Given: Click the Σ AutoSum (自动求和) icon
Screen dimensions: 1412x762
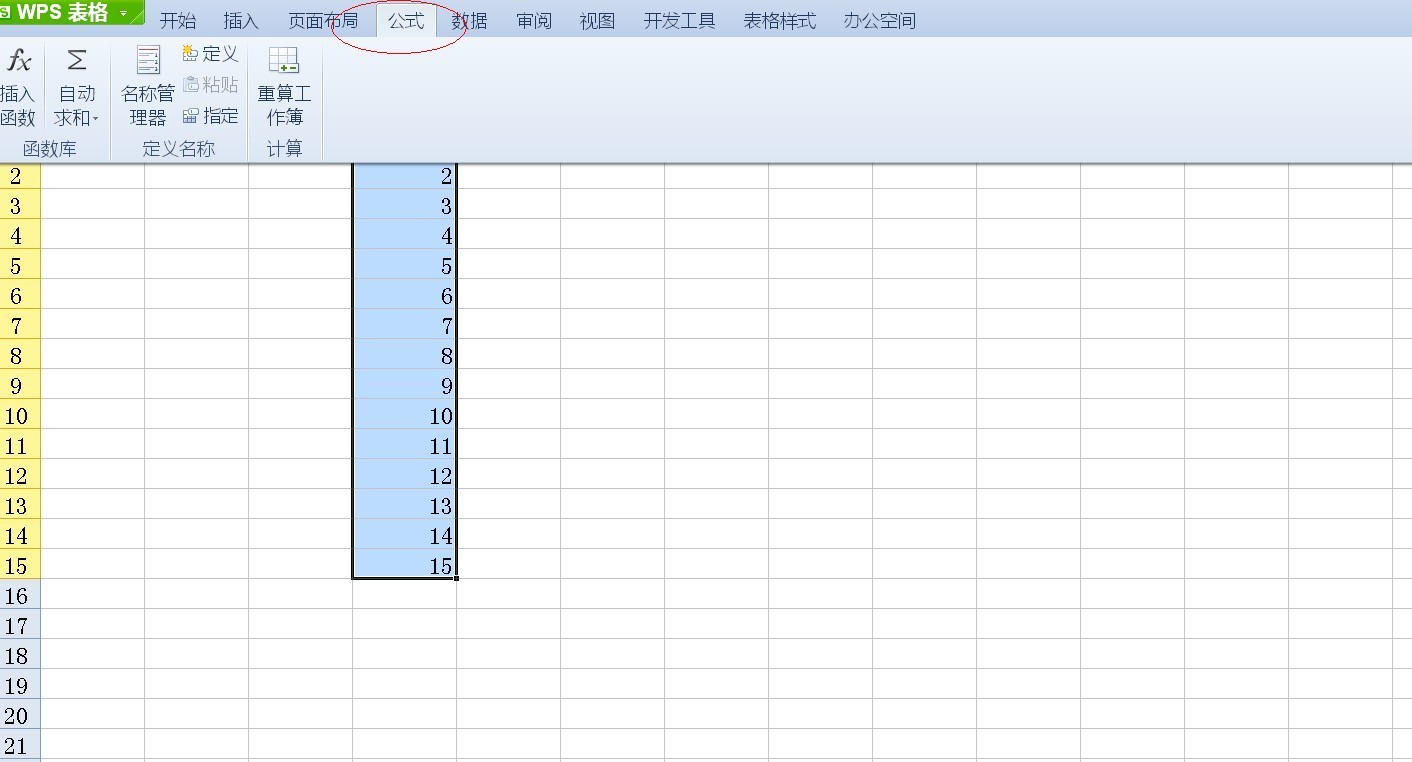Looking at the screenshot, I should coord(77,60).
